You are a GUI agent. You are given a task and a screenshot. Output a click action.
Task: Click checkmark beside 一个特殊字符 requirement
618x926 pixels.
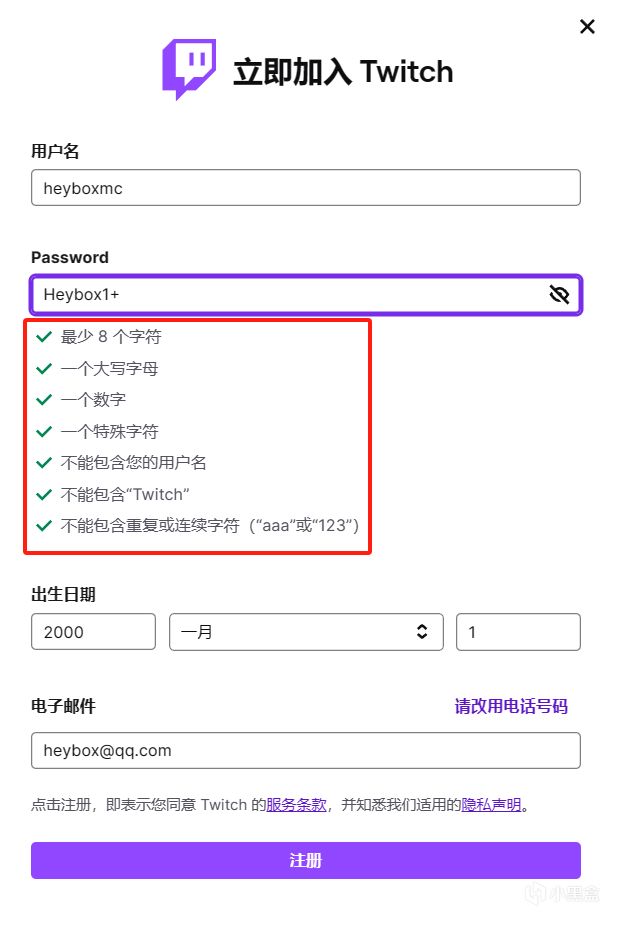tap(43, 432)
